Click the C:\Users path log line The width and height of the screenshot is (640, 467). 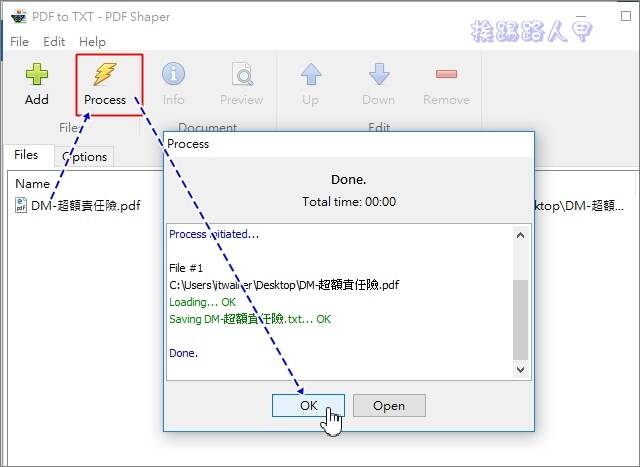pos(284,285)
